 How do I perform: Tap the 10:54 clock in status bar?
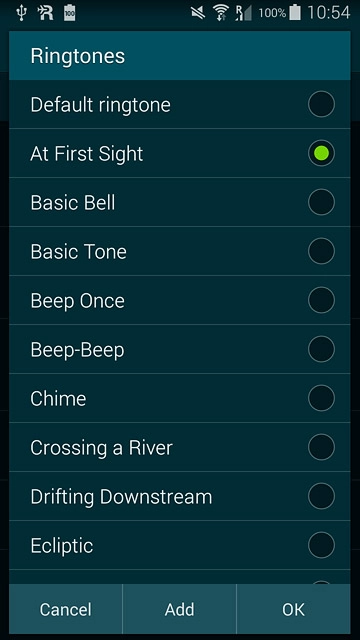coord(329,13)
